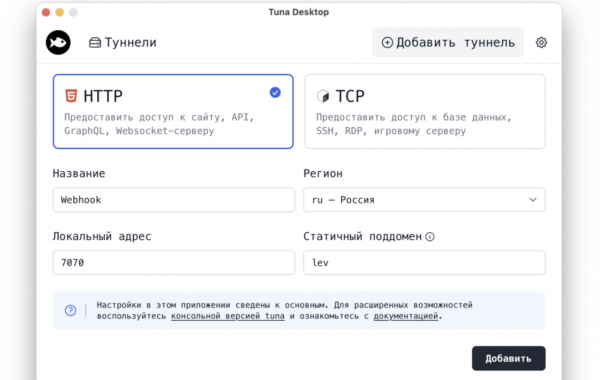
Task: Click the Tuna Desktop window title
Action: 299,12
